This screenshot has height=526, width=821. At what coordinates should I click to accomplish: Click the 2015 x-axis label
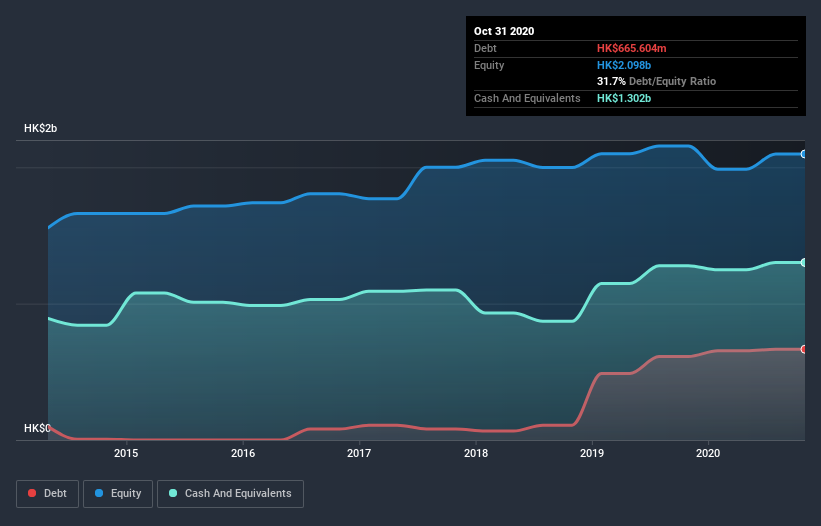126,453
